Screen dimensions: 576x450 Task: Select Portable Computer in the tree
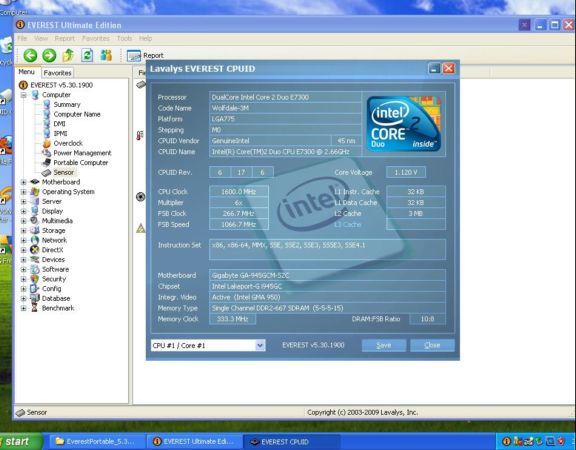point(81,162)
